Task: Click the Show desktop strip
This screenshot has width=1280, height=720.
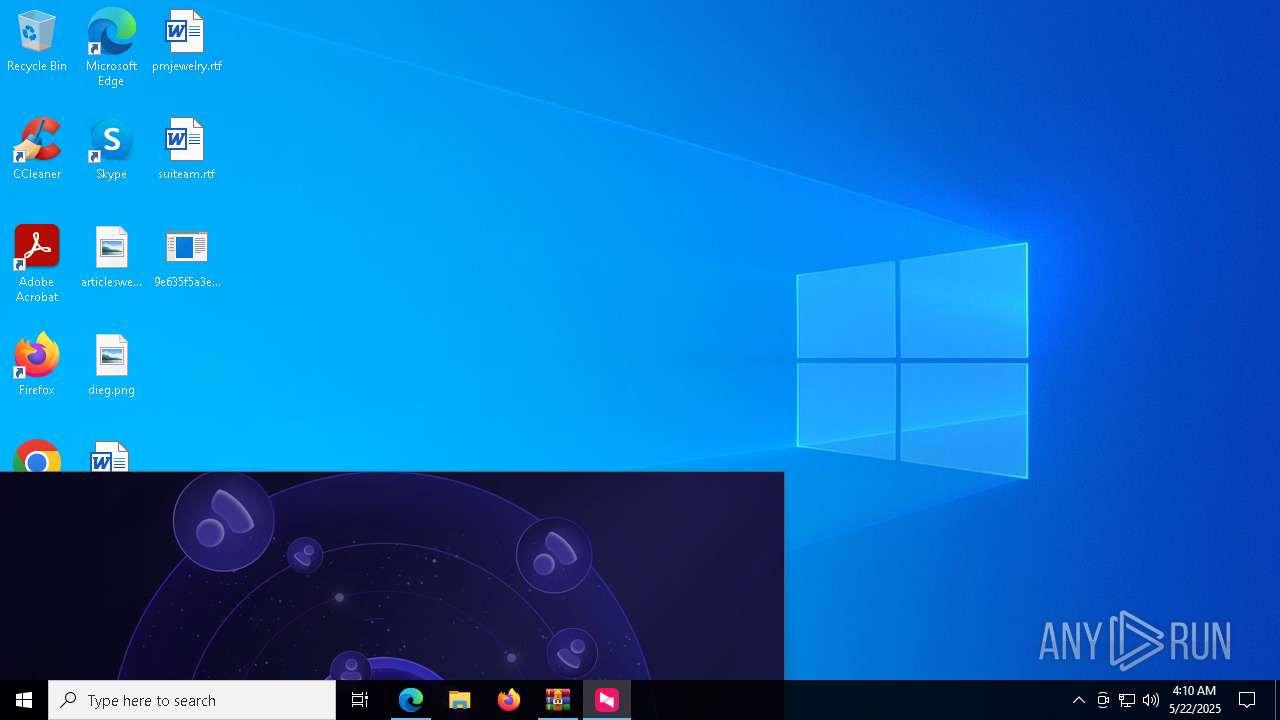Action: pos(1277,700)
